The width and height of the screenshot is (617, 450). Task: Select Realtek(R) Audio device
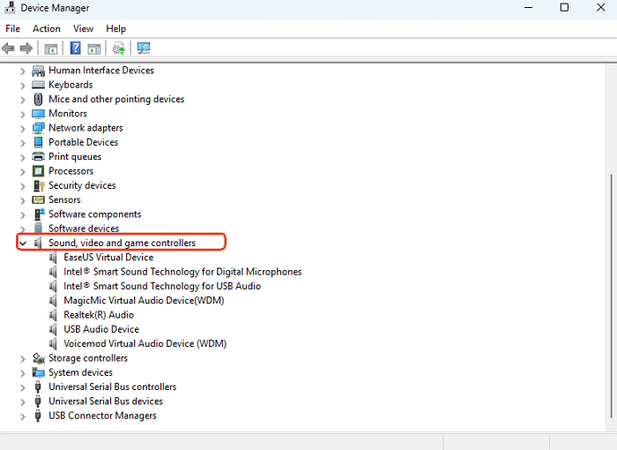coord(99,315)
